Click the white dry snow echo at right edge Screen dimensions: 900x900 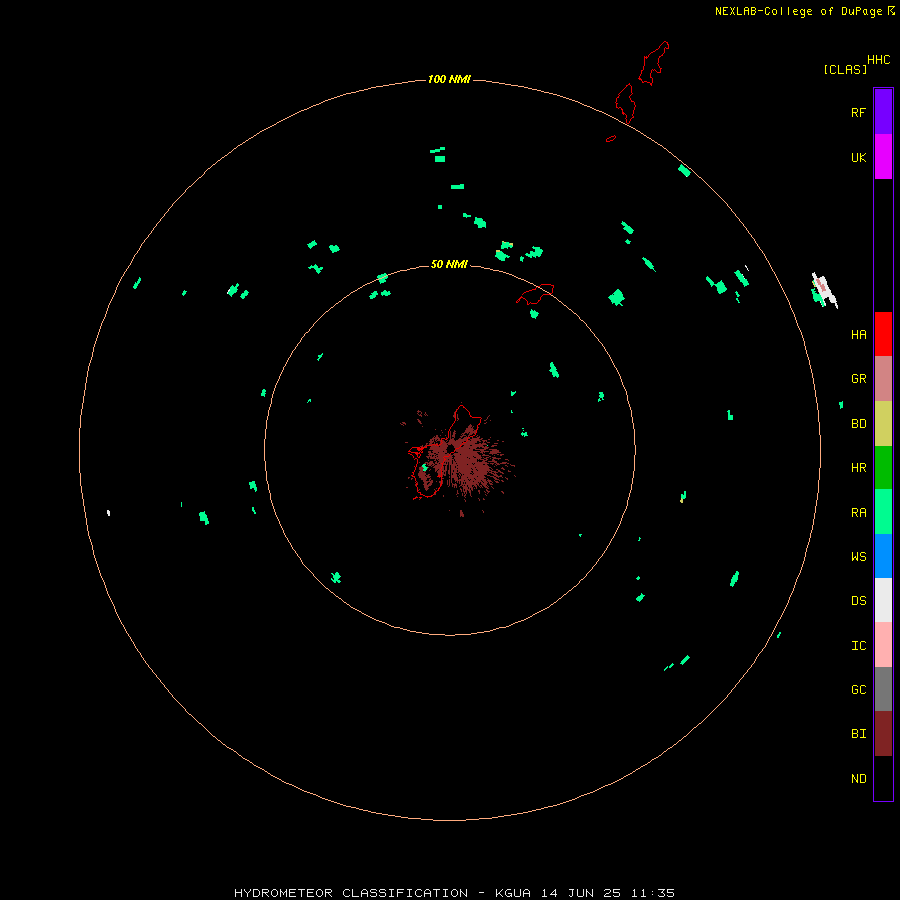(x=825, y=290)
